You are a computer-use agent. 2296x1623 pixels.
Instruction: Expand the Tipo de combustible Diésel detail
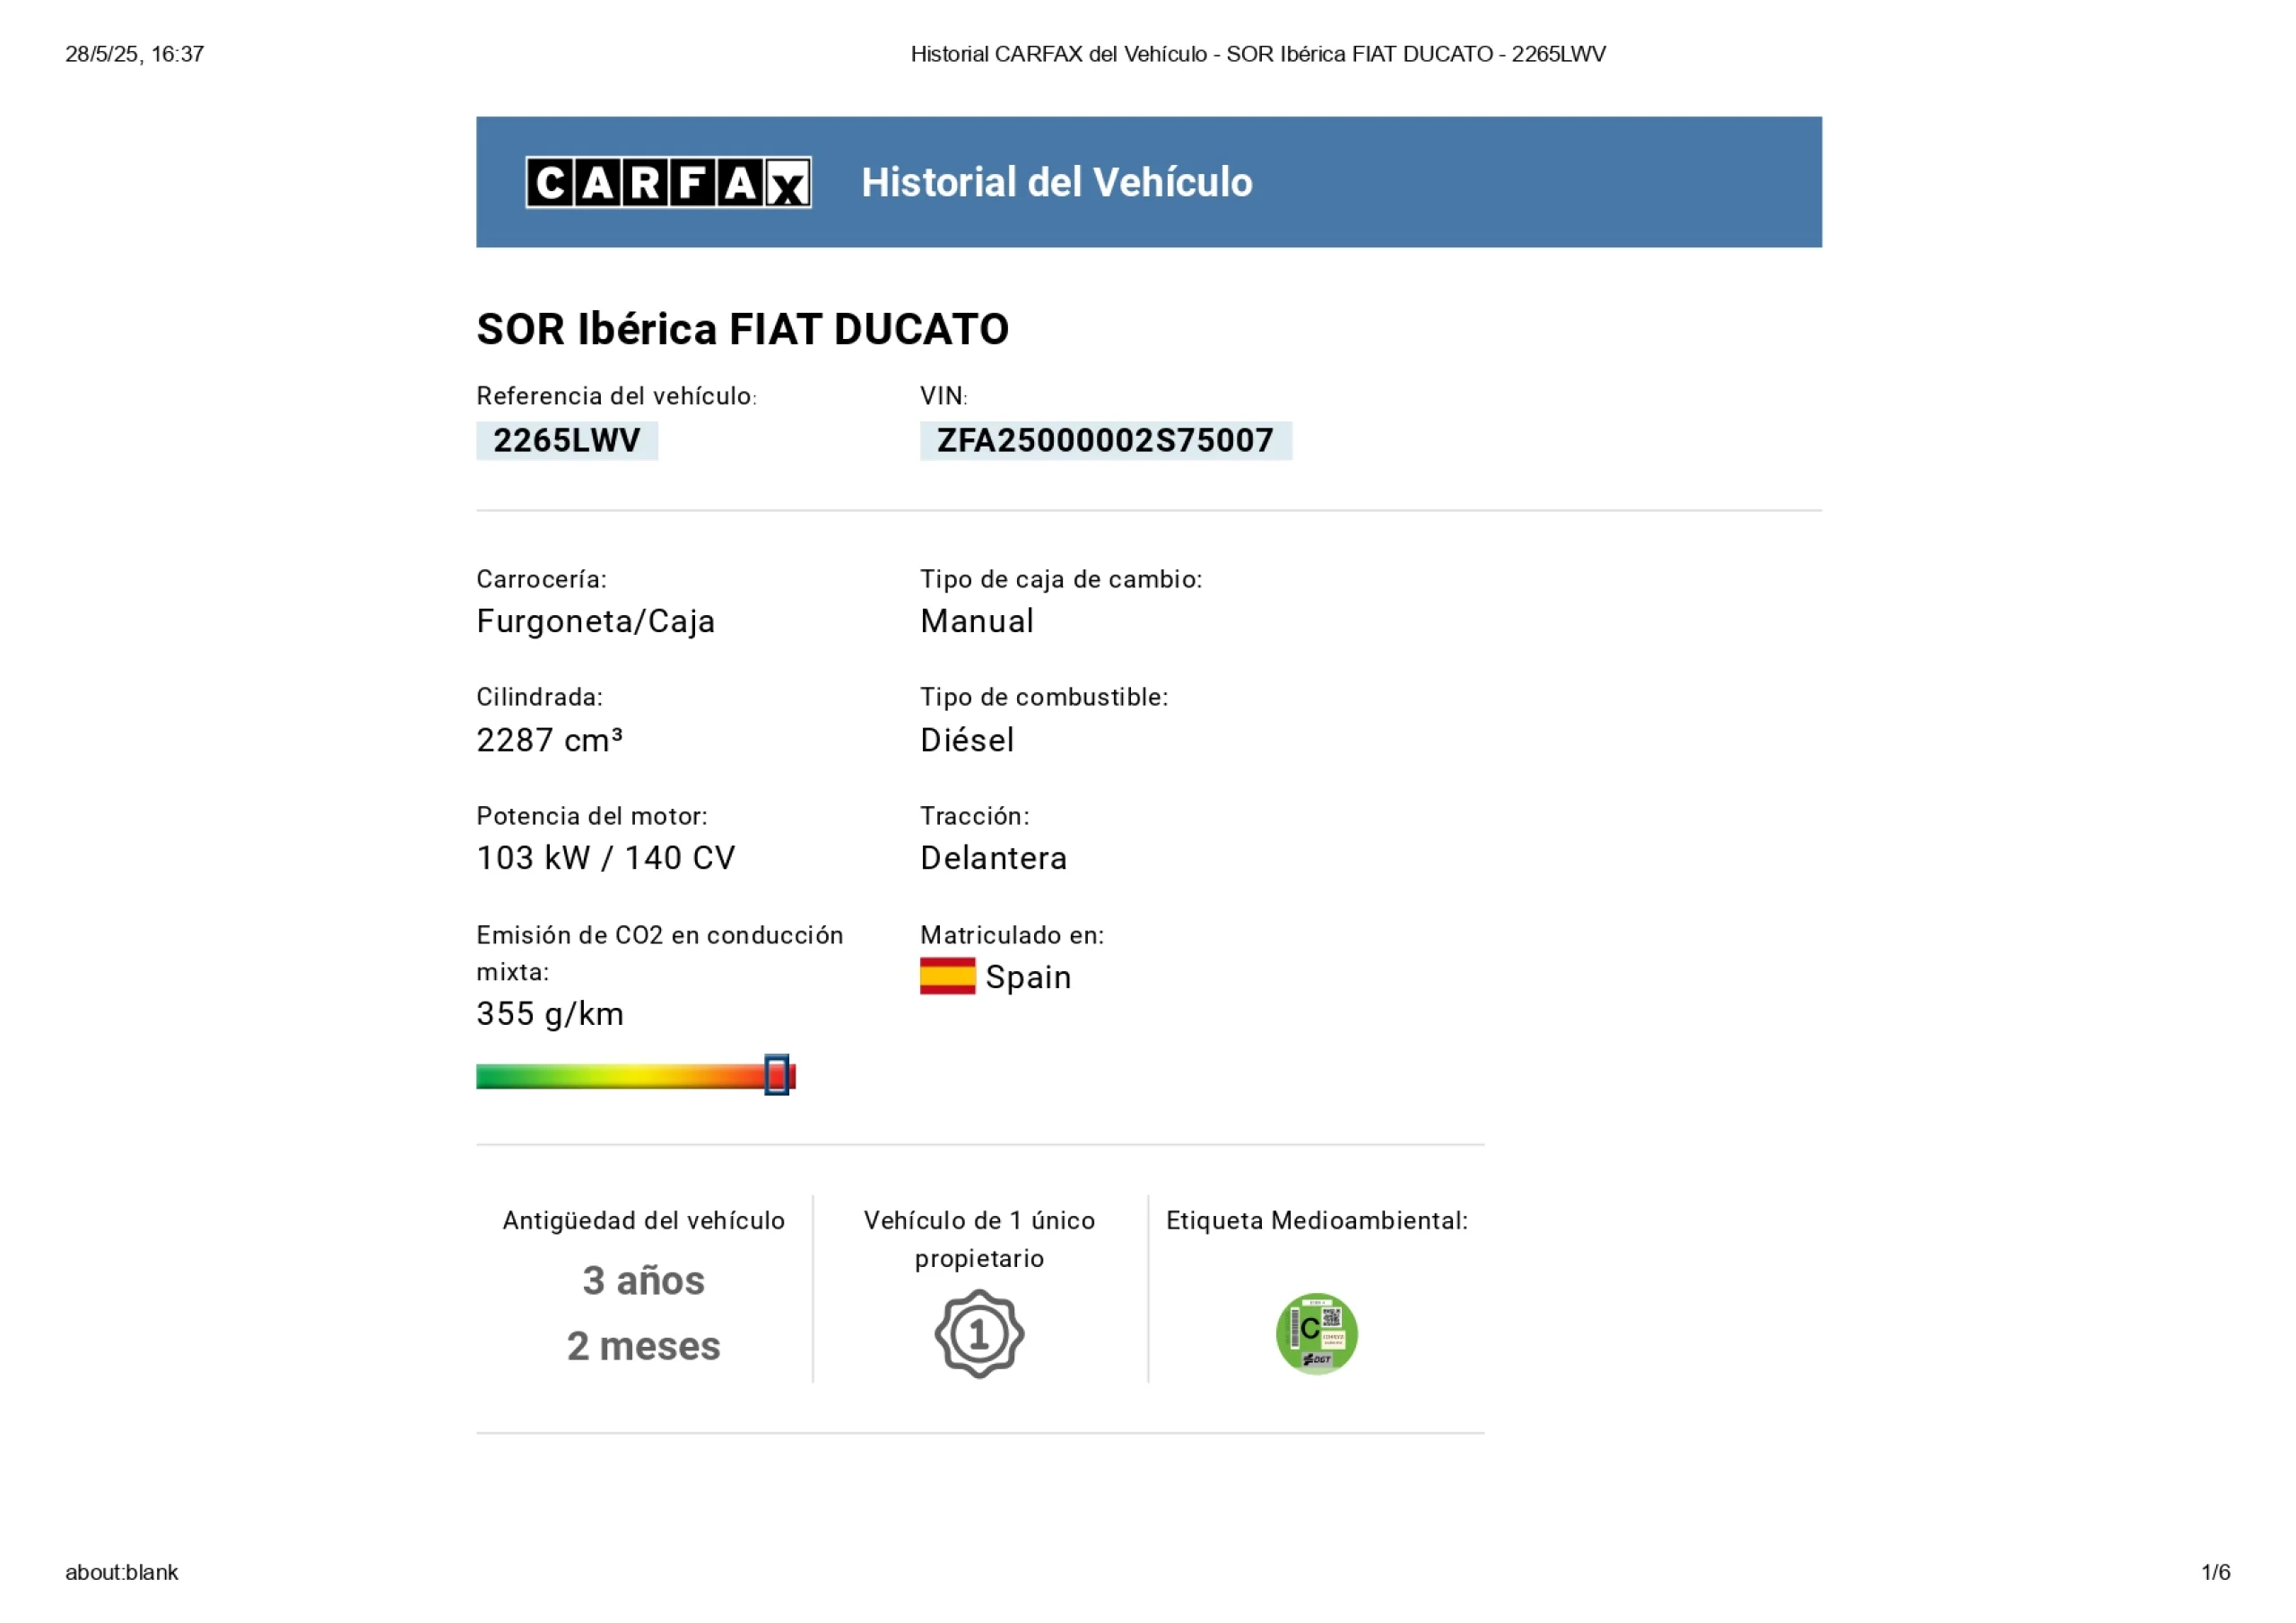click(968, 740)
